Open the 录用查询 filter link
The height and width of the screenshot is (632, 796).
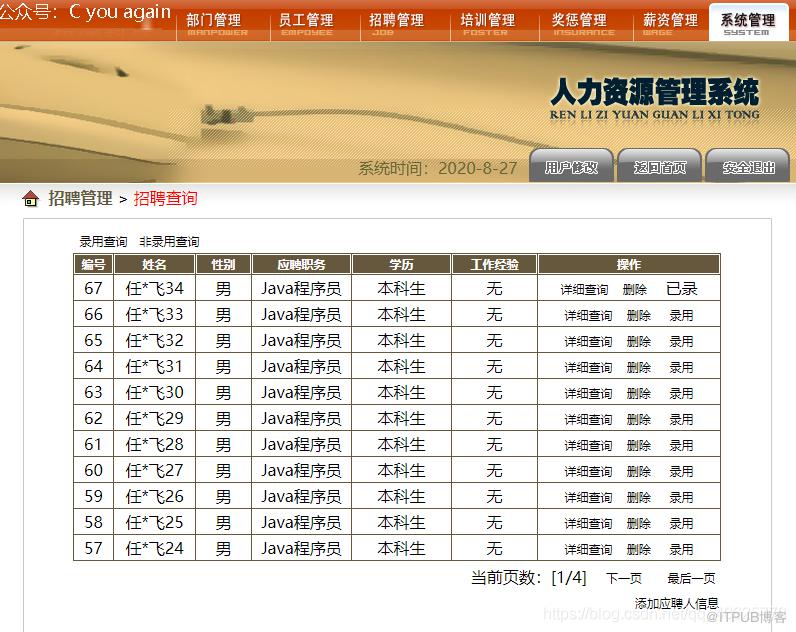pos(103,242)
